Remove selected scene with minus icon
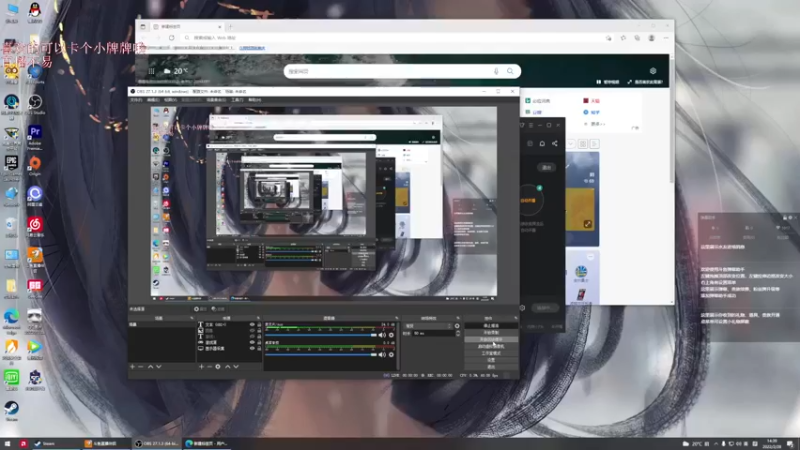Screen dimensions: 800x450 141,367
